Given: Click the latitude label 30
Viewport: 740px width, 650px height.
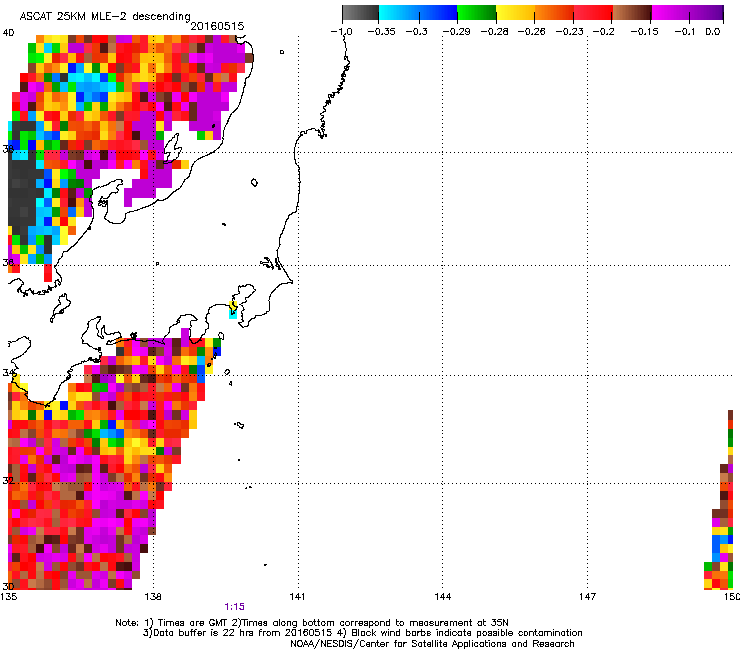Looking at the screenshot, I should [8, 586].
